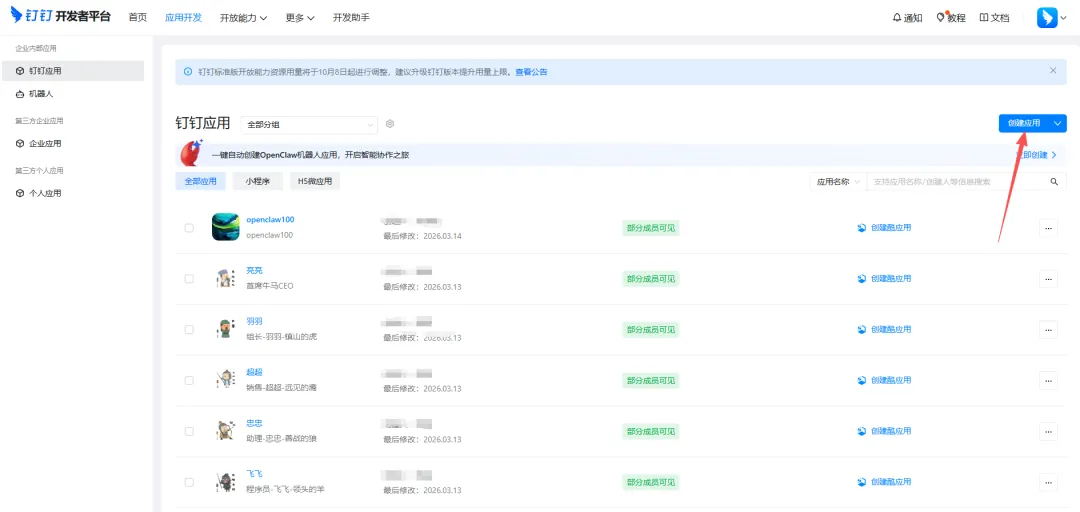Click 部分成员可见 tag in openclaw100 row
Image resolution: width=1080 pixels, height=512 pixels.
pyautogui.click(x=650, y=228)
